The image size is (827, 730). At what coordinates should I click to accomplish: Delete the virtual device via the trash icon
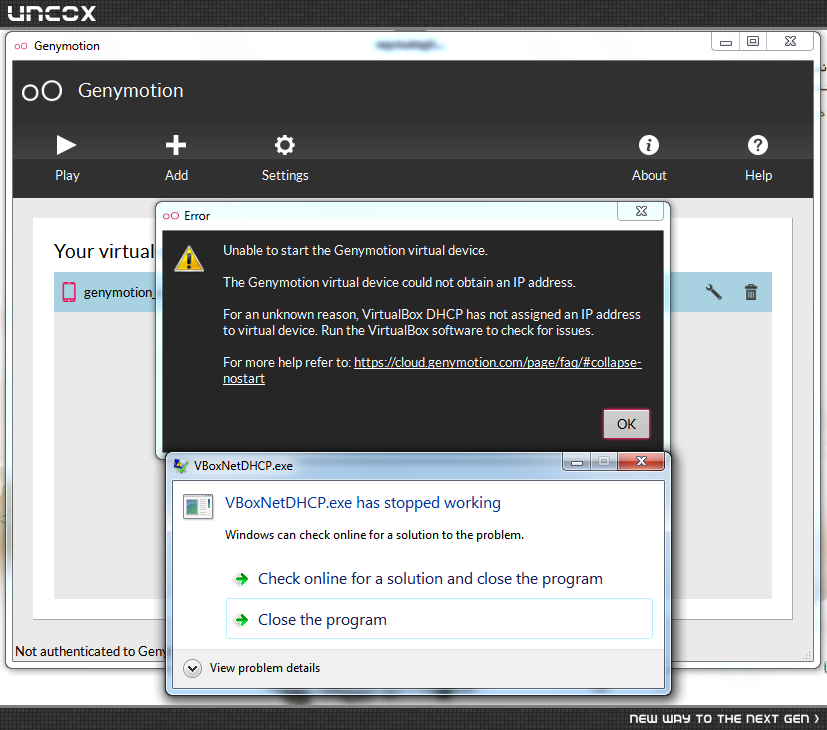click(751, 292)
